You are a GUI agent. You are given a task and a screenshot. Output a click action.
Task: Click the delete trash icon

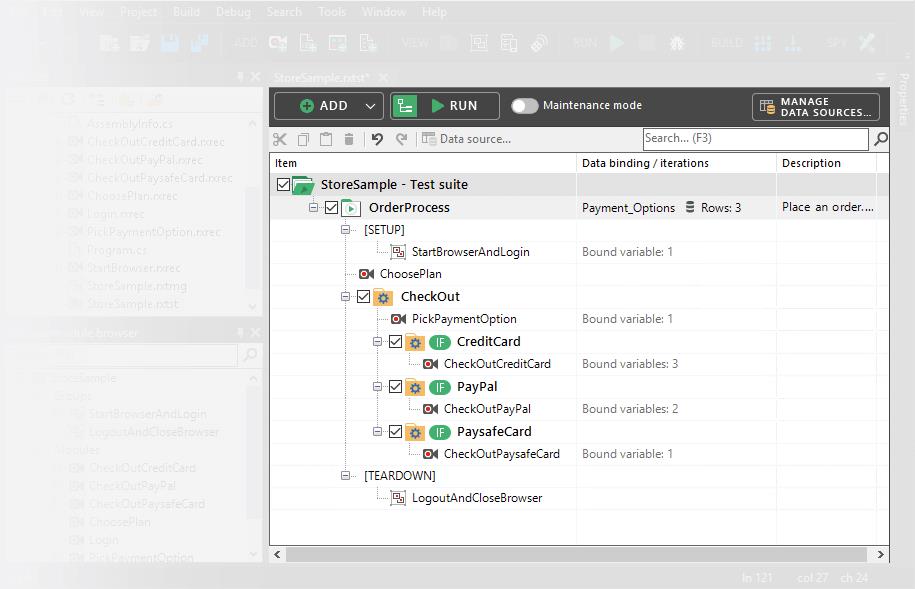[349, 139]
